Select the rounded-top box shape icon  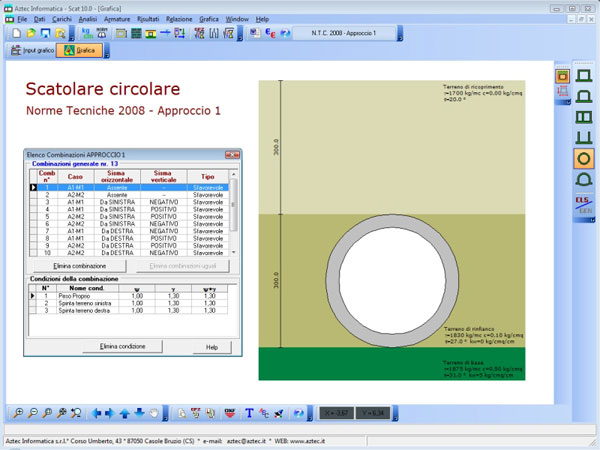[584, 96]
